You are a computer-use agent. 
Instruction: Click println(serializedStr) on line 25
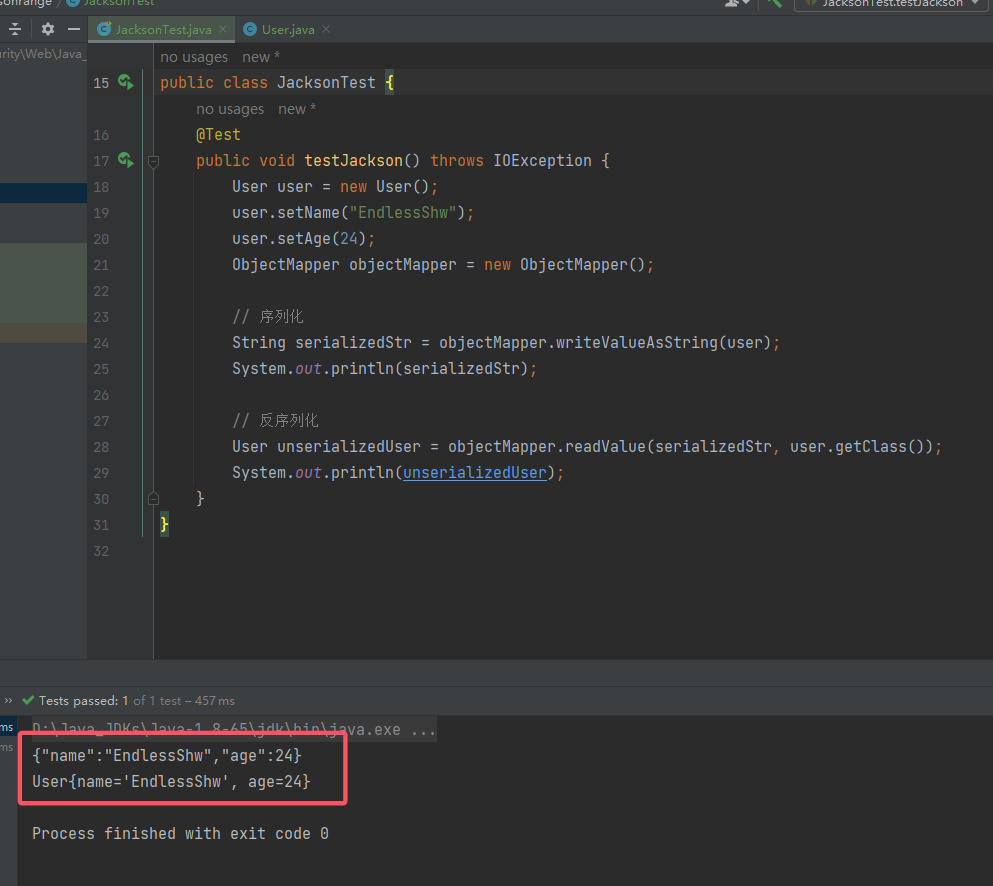coord(429,369)
